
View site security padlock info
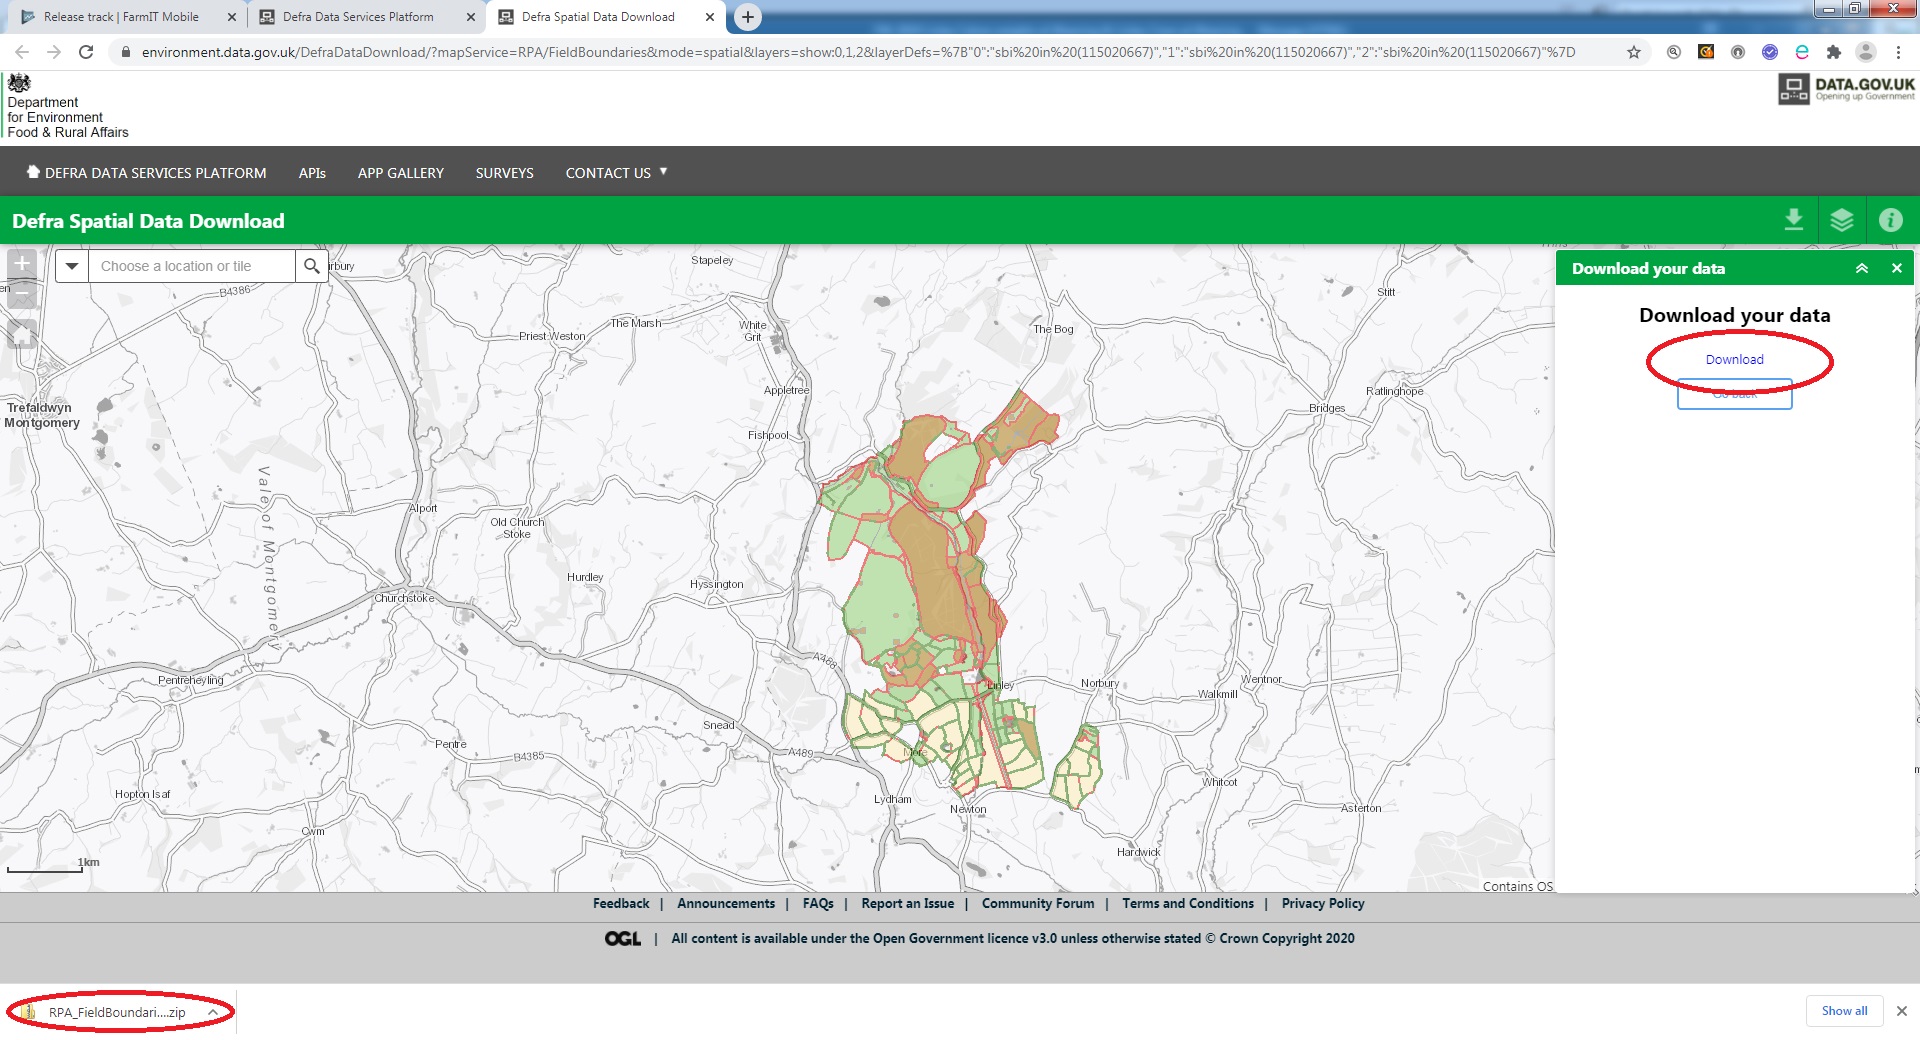[125, 52]
